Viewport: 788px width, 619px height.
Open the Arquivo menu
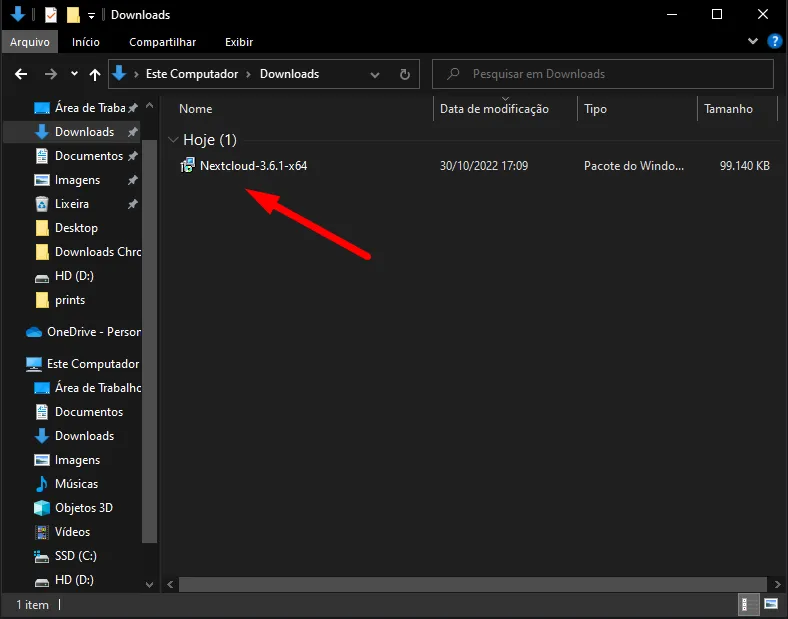point(30,42)
